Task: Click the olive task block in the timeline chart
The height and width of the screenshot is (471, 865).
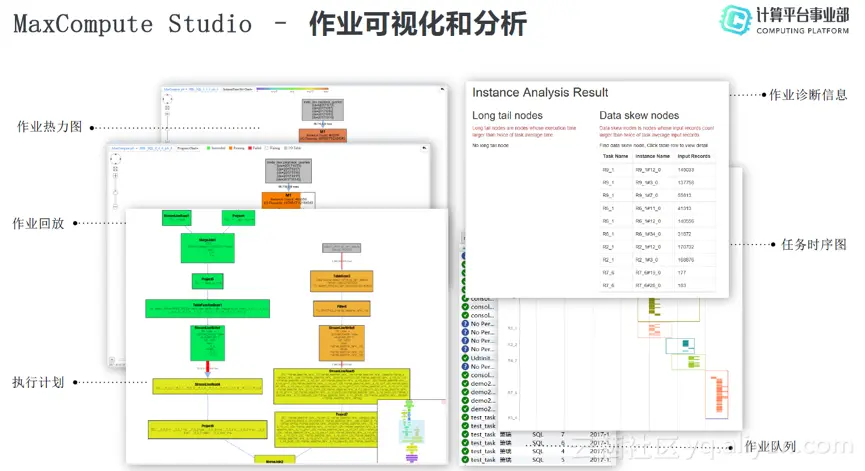Action: [654, 307]
